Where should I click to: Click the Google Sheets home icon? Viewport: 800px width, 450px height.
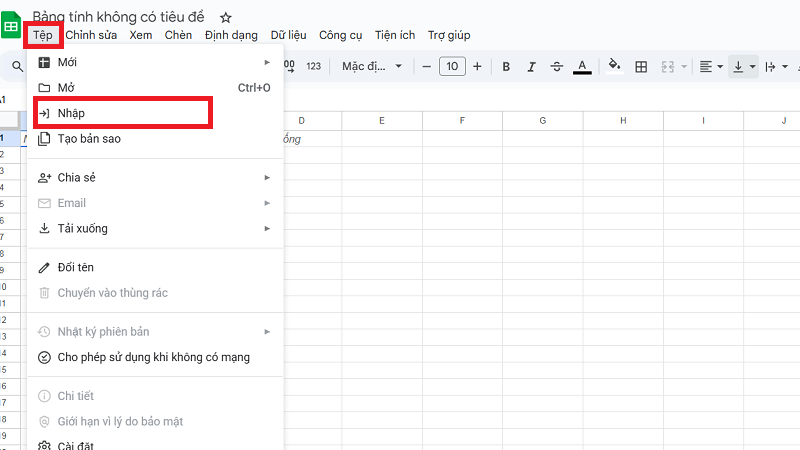tap(12, 24)
